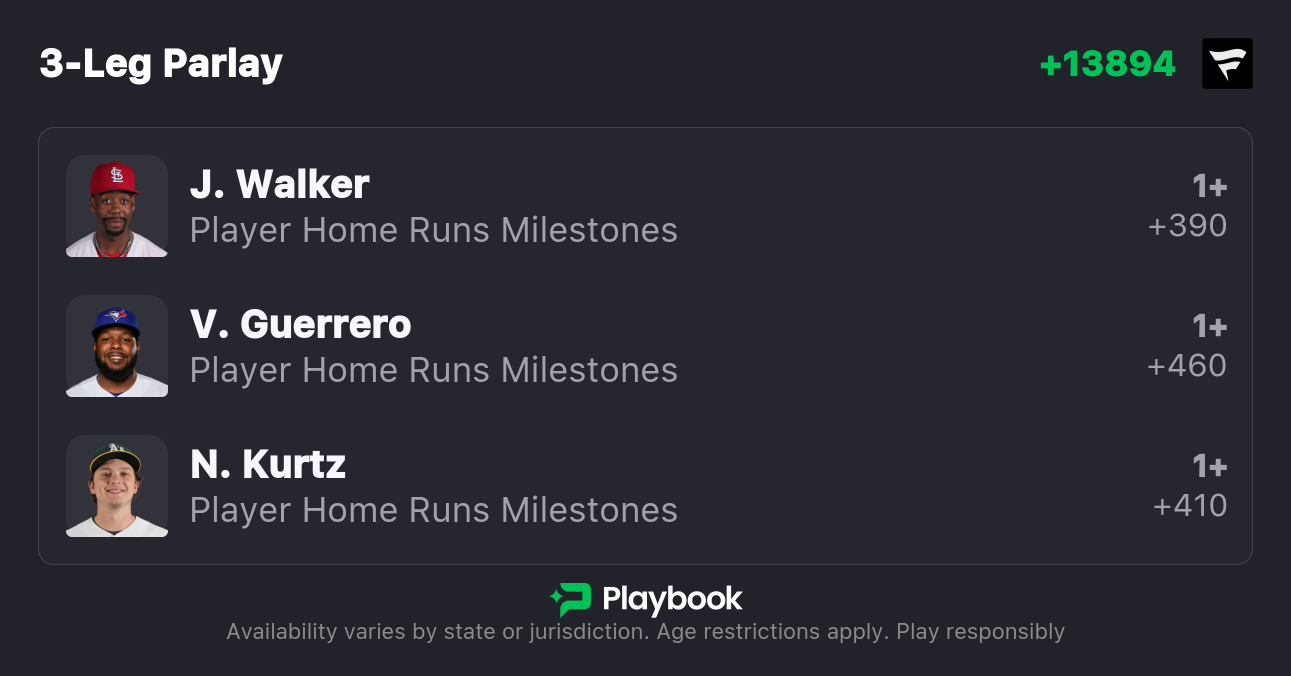The width and height of the screenshot is (1291, 676).
Task: Click the +13894 parlay odds
Action: pyautogui.click(x=1107, y=64)
